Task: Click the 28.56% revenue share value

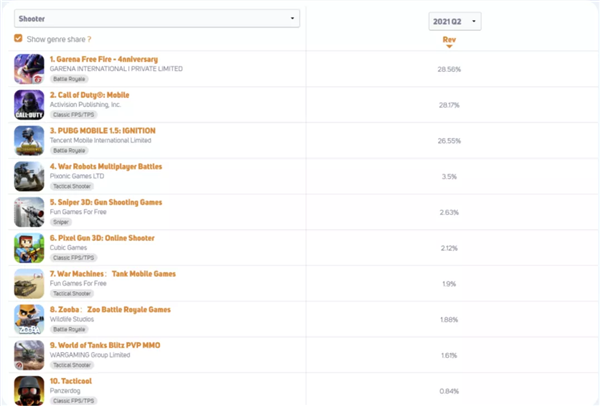Action: [x=449, y=69]
